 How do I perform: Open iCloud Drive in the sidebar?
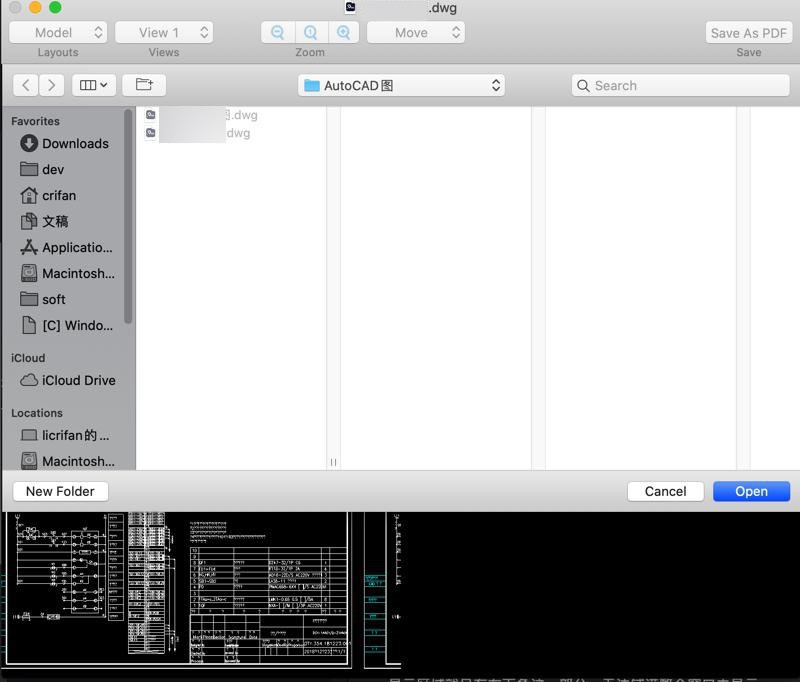pos(68,381)
